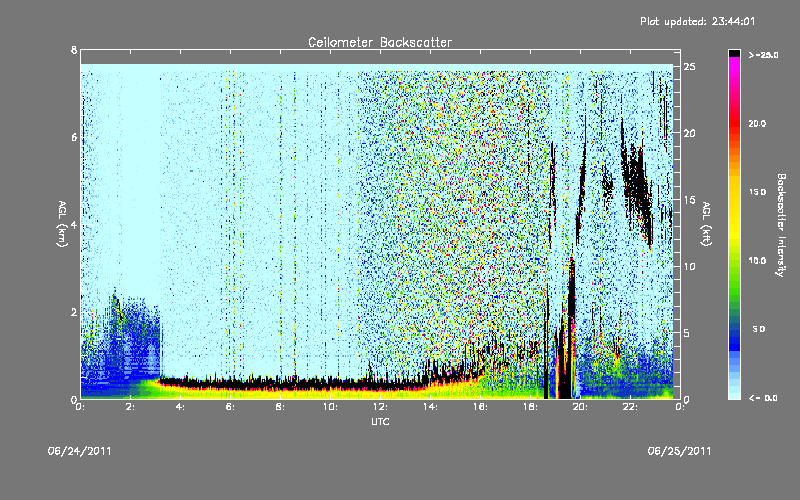Viewport: 800px width, 500px height.
Task: Click the right 'AGL (kft)' axis label
Action: click(x=706, y=224)
